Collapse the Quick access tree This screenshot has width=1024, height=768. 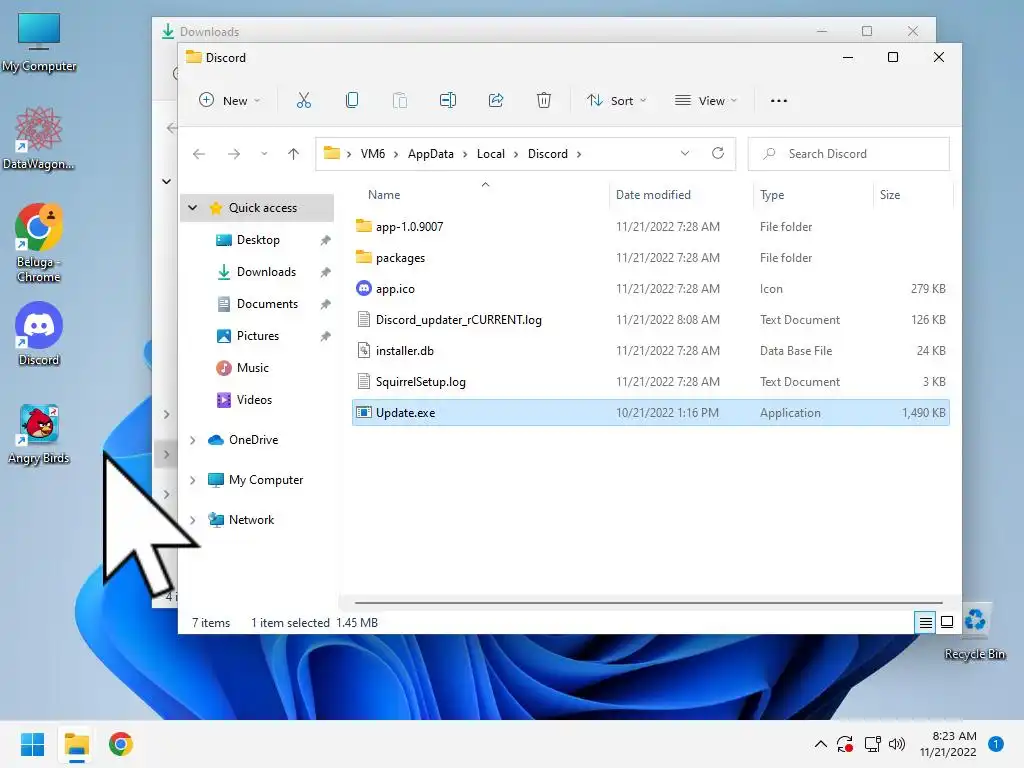(x=193, y=208)
